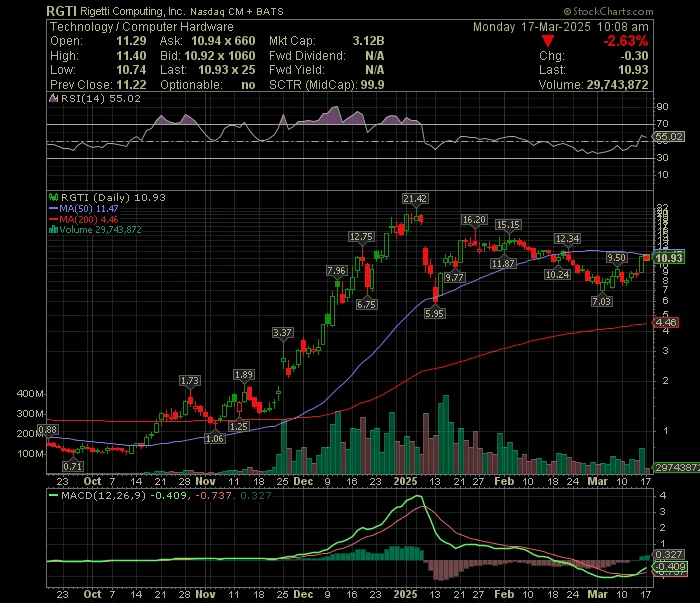Click the 4.46 MA(200) axis tag
The image size is (700, 603).
[666, 322]
